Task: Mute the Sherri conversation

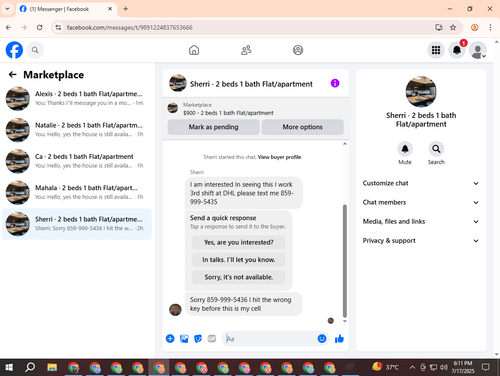Action: [405, 149]
